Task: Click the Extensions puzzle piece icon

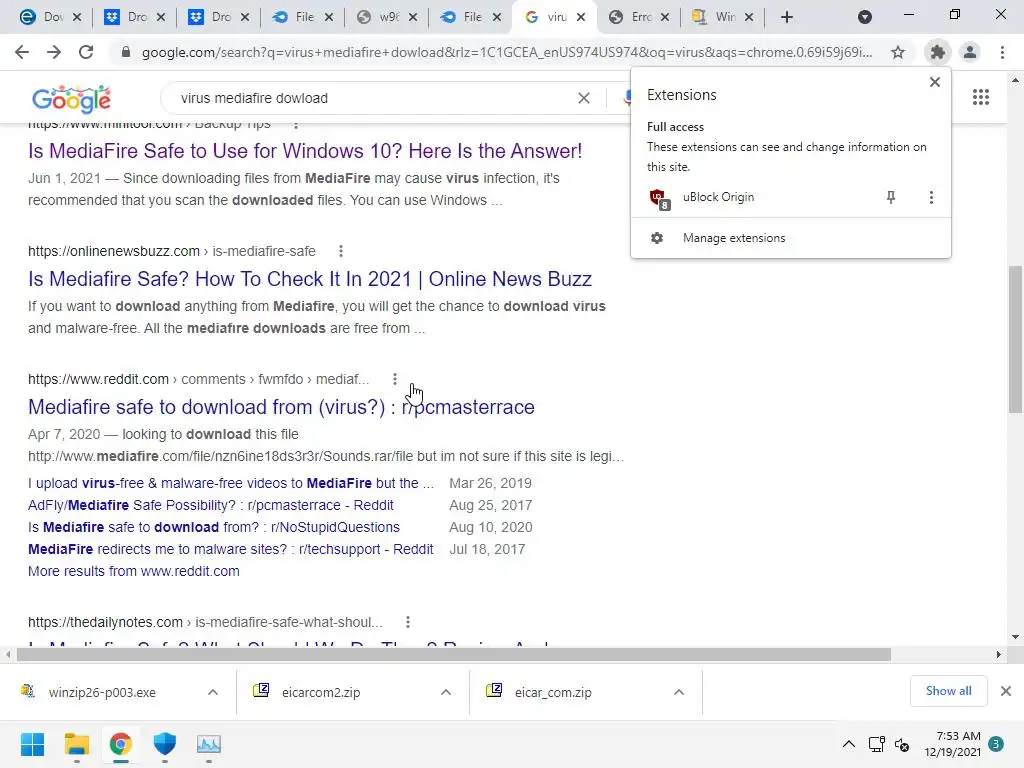Action: [938, 52]
